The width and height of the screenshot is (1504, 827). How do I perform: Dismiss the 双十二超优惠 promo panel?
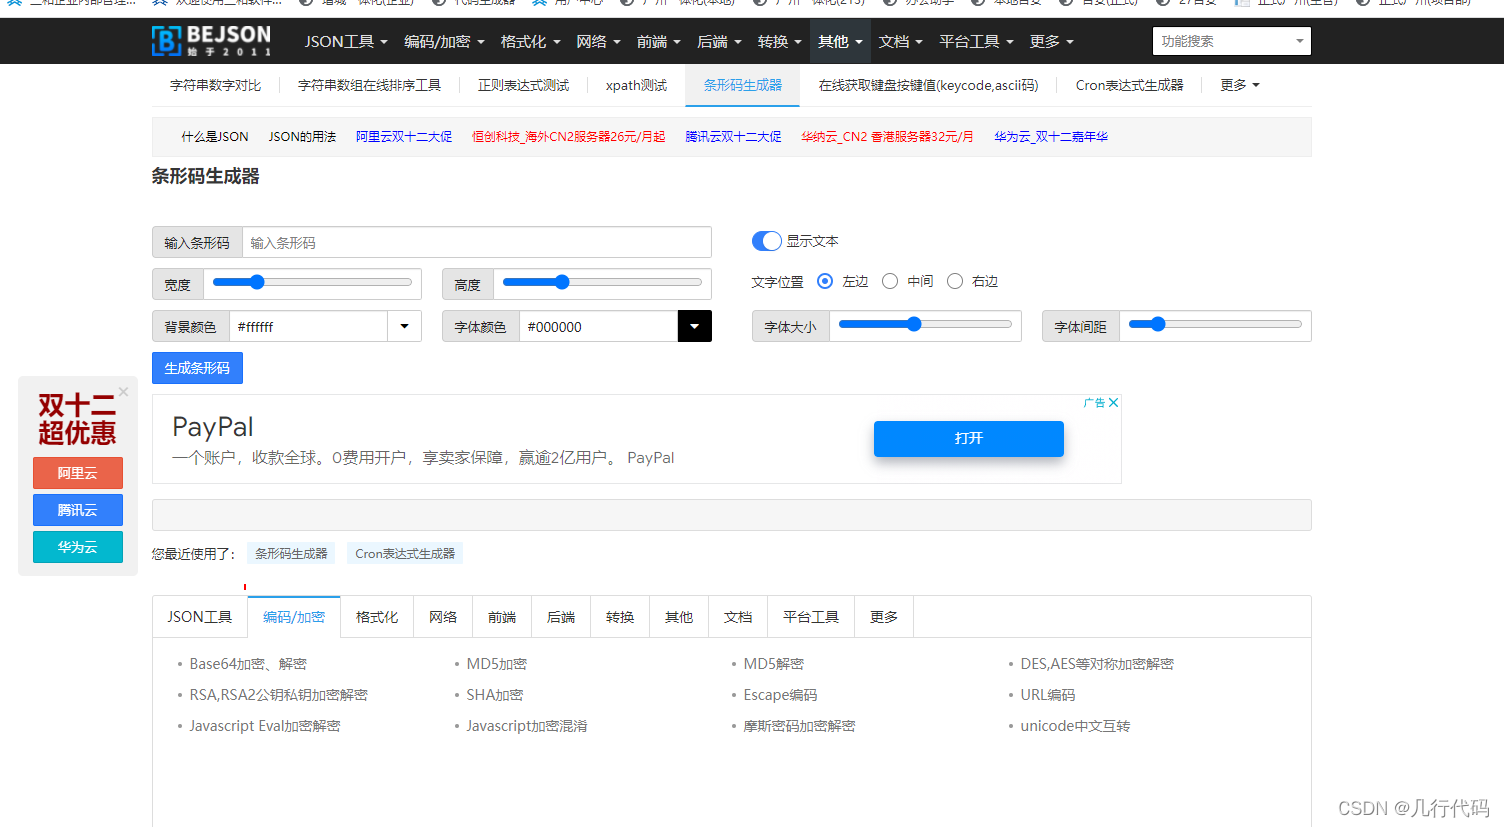[123, 391]
